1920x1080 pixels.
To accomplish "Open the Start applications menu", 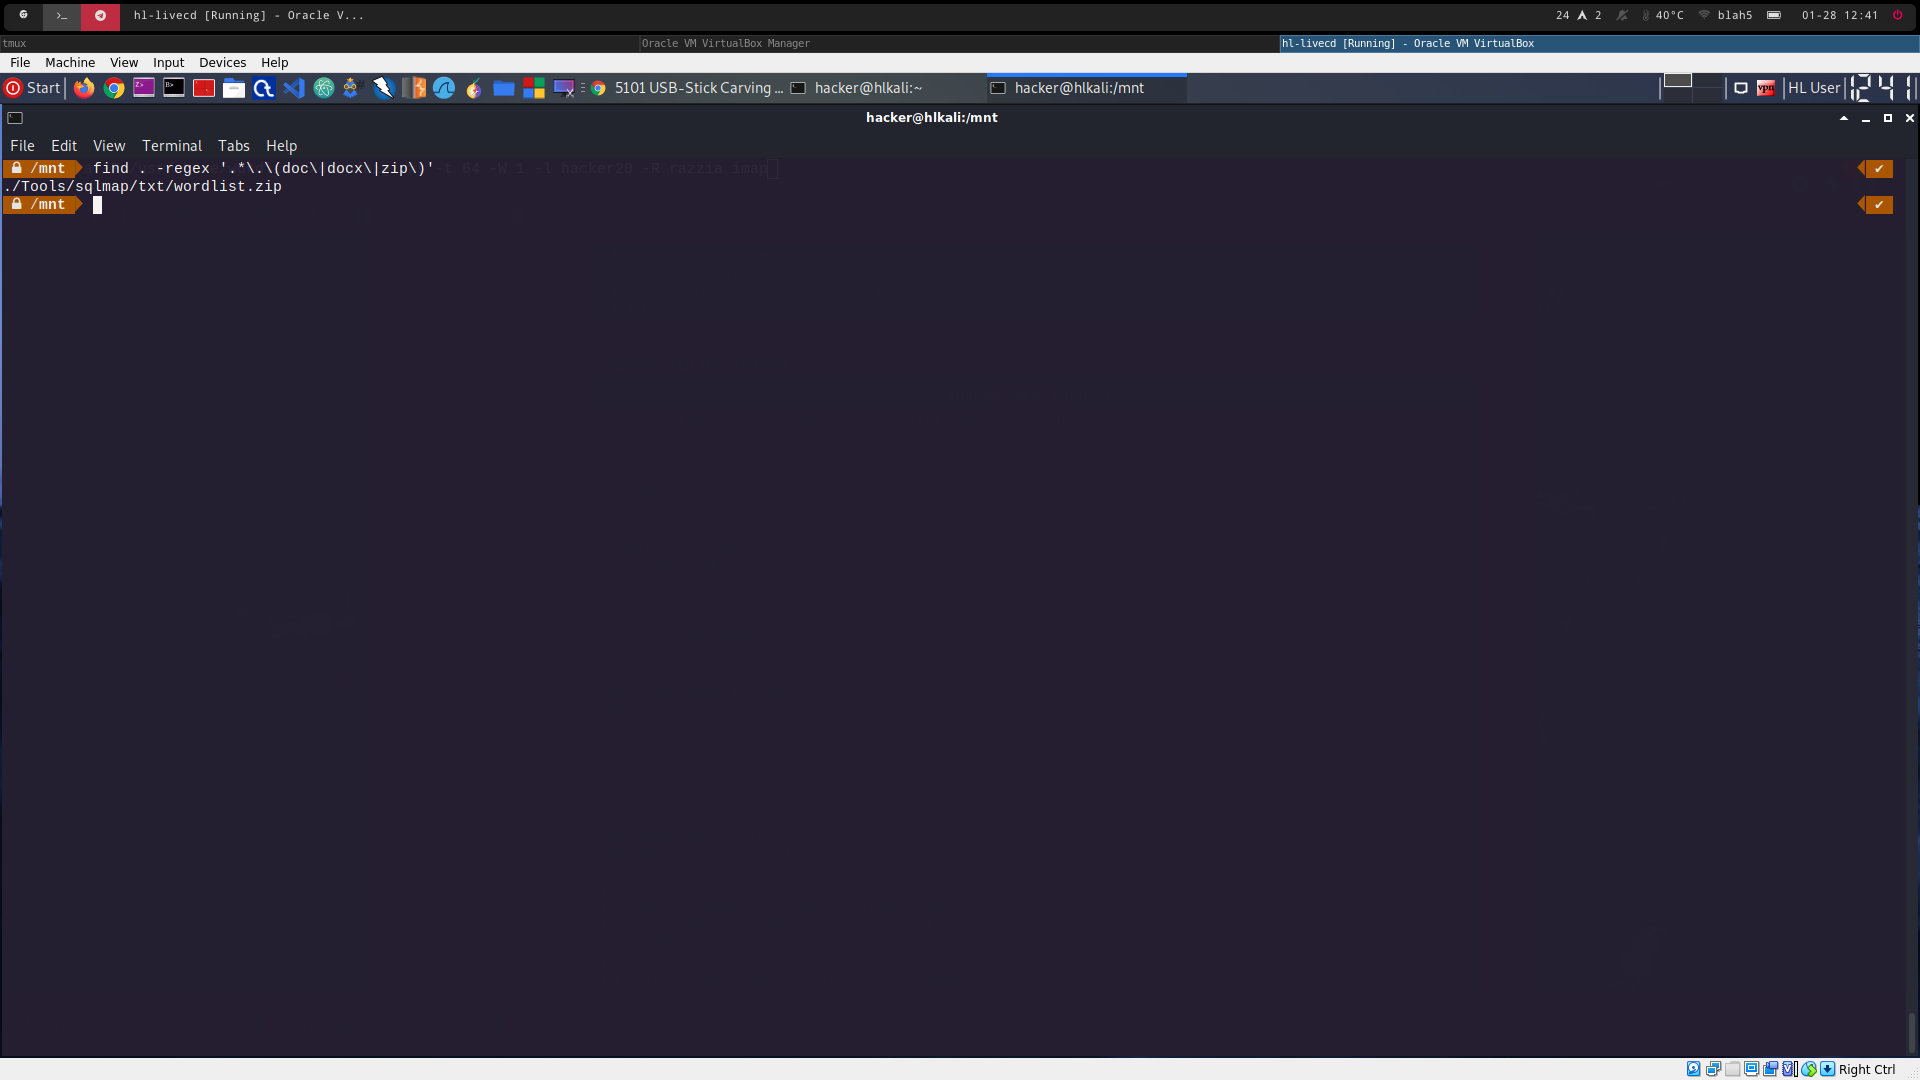I will click(x=33, y=88).
